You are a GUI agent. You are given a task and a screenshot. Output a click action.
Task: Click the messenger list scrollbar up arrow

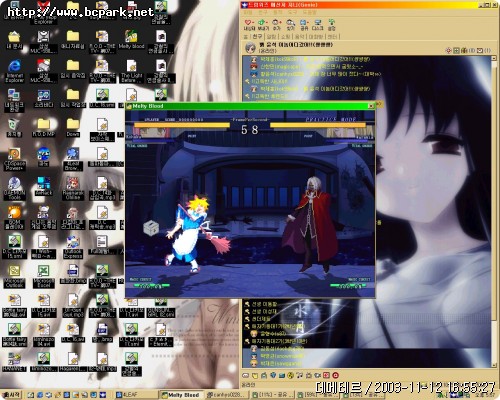[494, 59]
